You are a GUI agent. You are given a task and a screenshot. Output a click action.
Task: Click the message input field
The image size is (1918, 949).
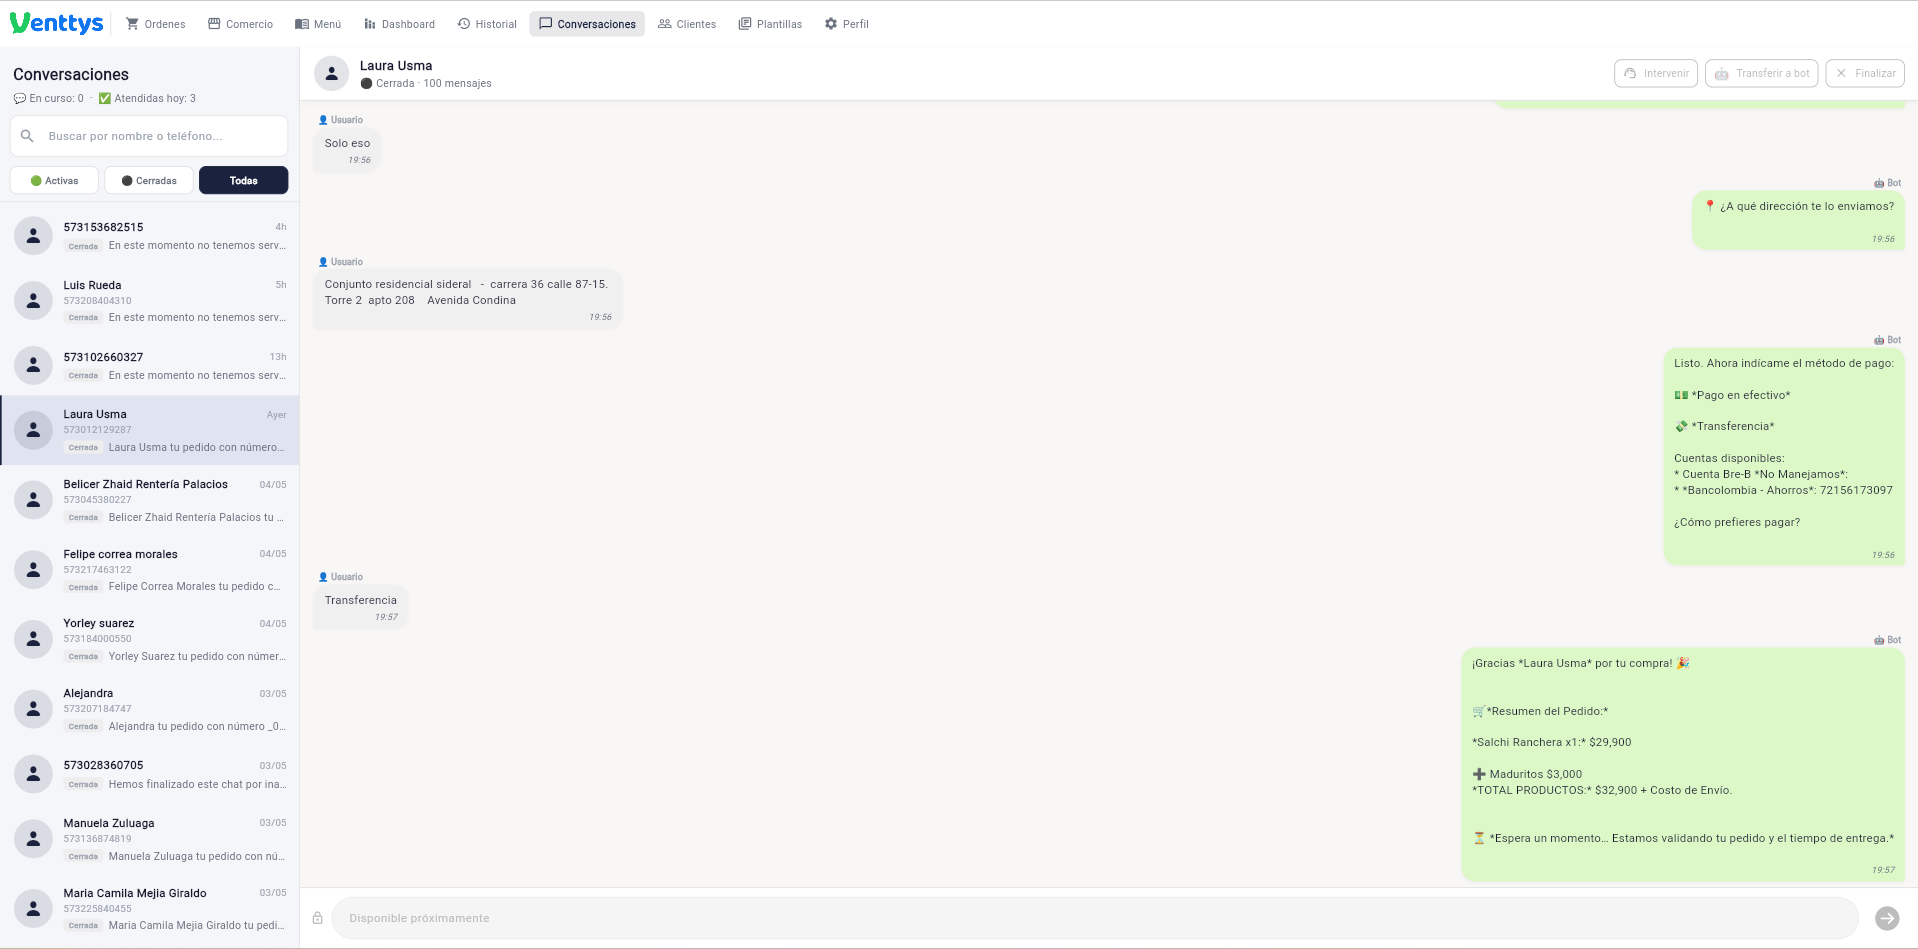coord(1095,918)
